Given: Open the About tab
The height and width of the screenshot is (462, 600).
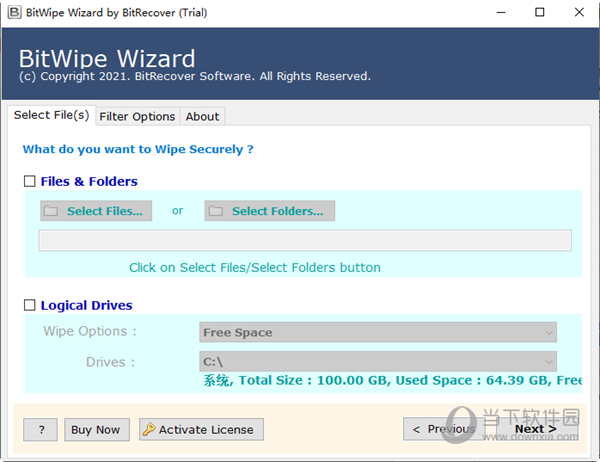Looking at the screenshot, I should pyautogui.click(x=202, y=116).
